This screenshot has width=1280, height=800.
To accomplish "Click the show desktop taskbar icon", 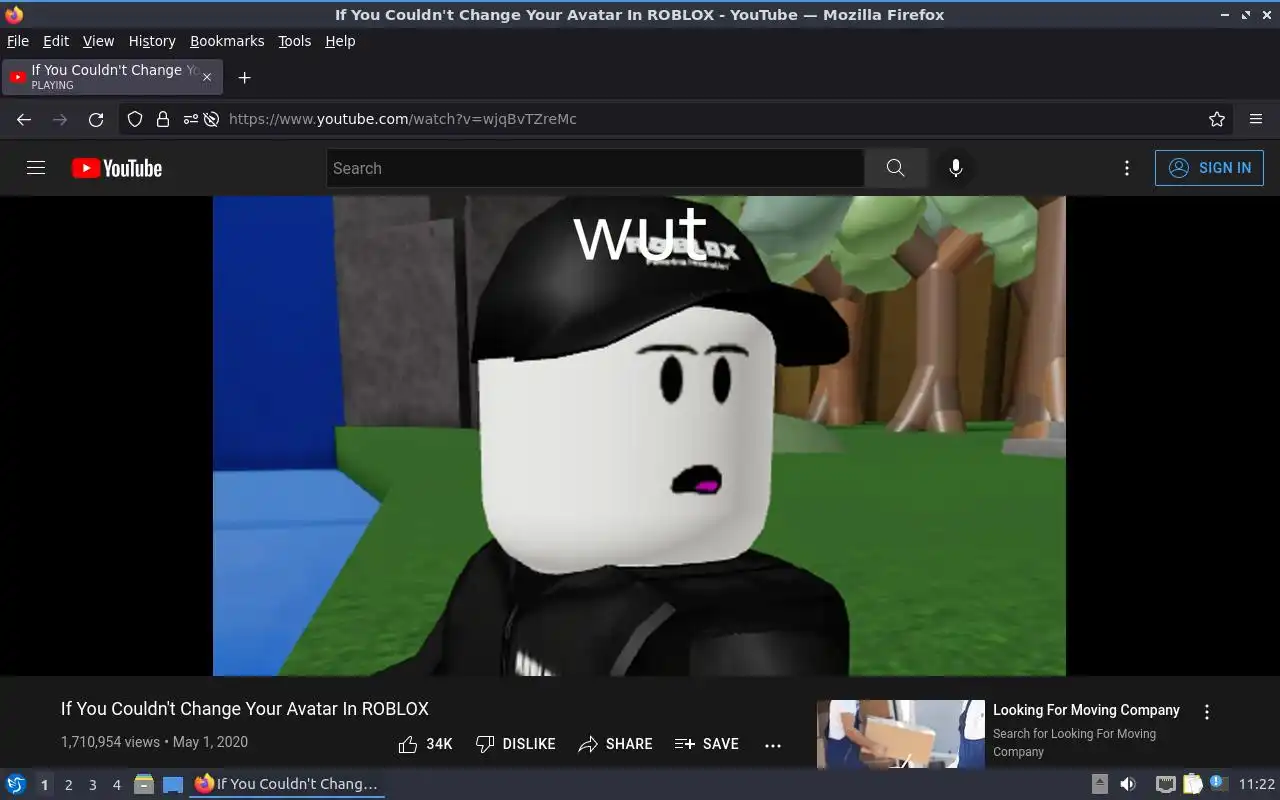I will pos(173,784).
